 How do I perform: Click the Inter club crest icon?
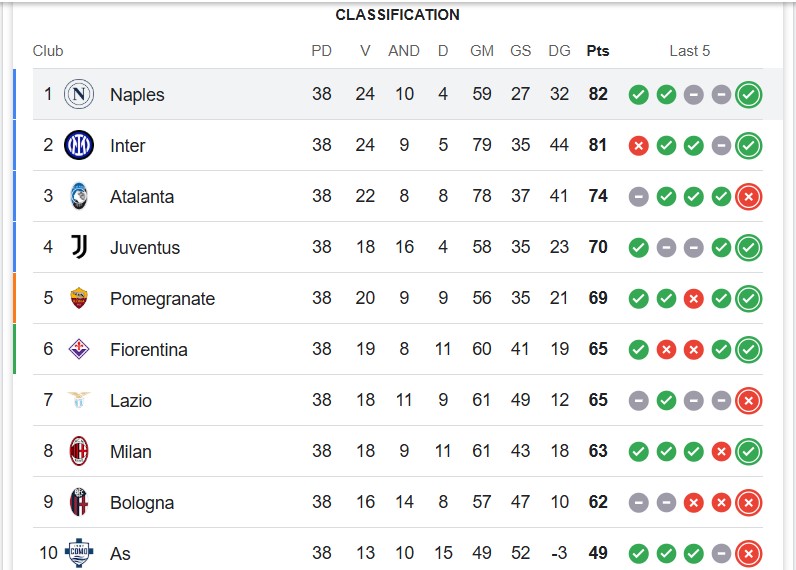79,145
